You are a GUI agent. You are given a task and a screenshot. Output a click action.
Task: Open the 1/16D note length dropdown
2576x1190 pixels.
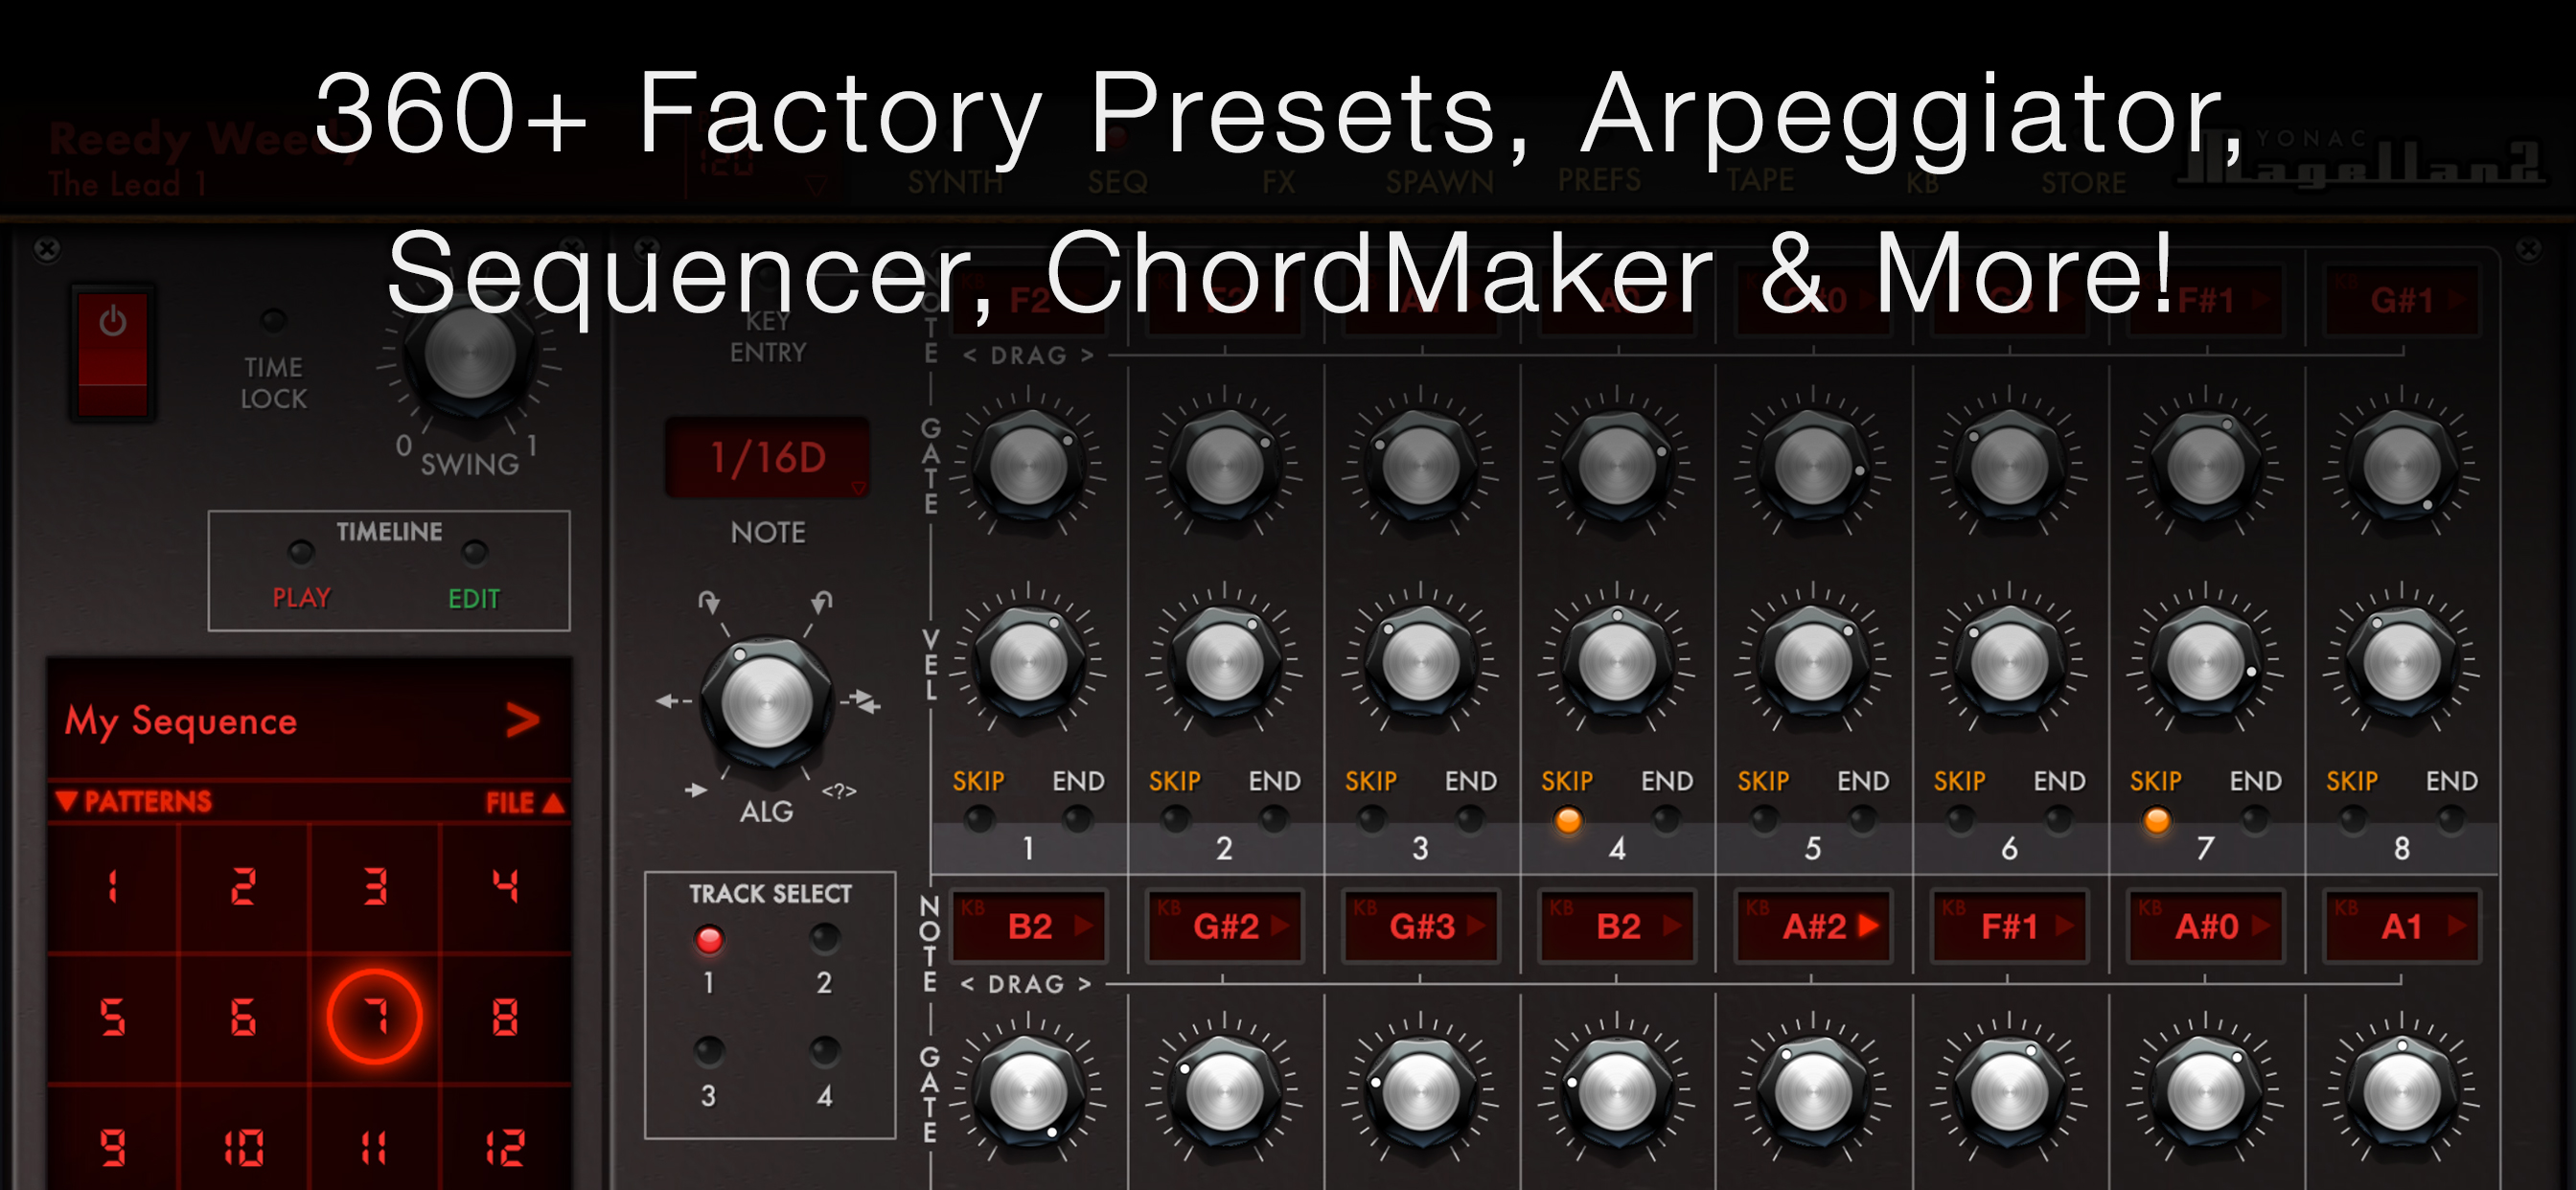(767, 458)
